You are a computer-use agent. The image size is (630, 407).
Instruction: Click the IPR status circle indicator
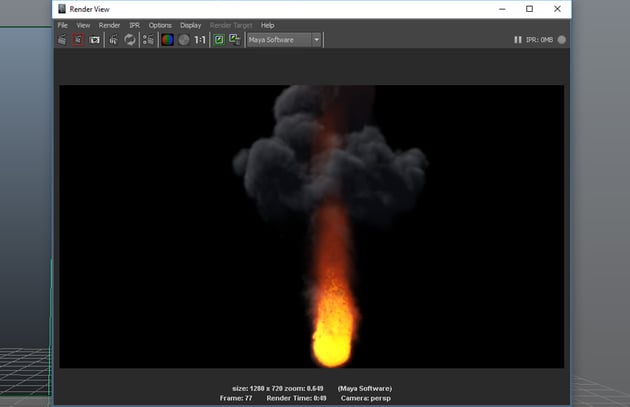[562, 40]
